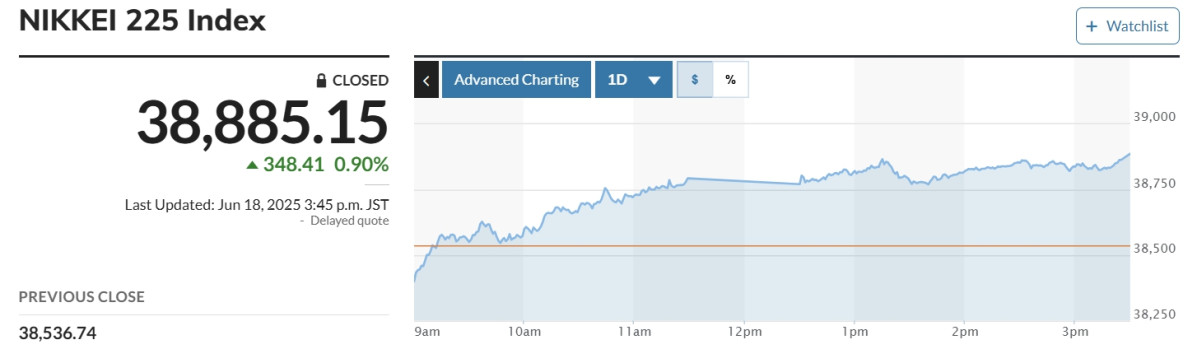Click the 3pm time axis label
1197x363 pixels.
tap(1074, 332)
